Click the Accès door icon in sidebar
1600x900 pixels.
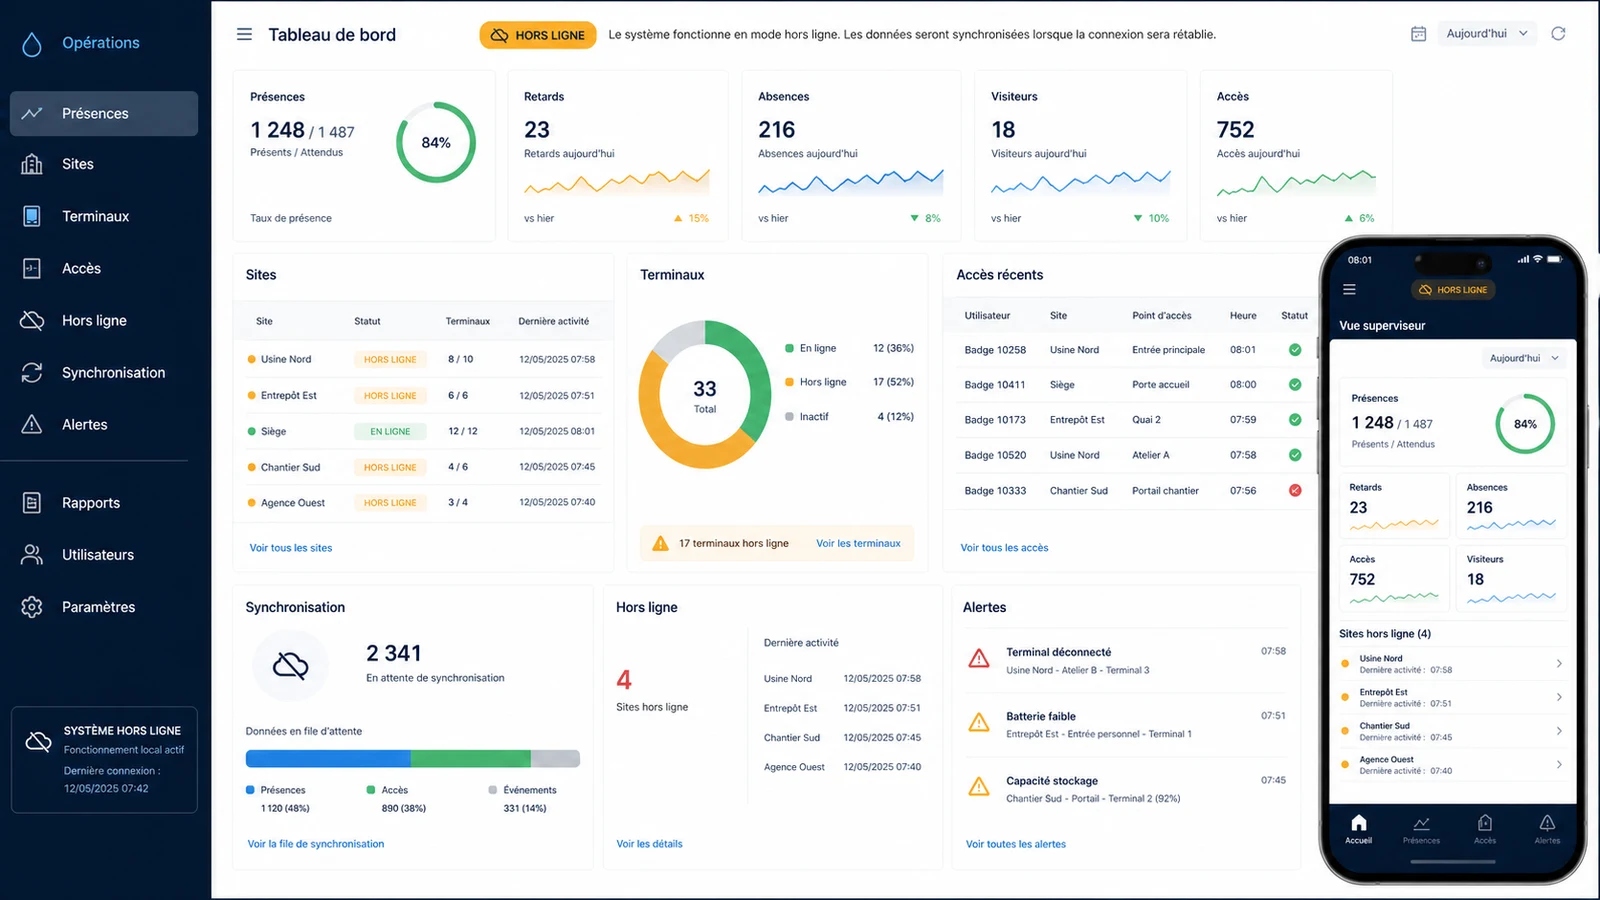(x=32, y=268)
